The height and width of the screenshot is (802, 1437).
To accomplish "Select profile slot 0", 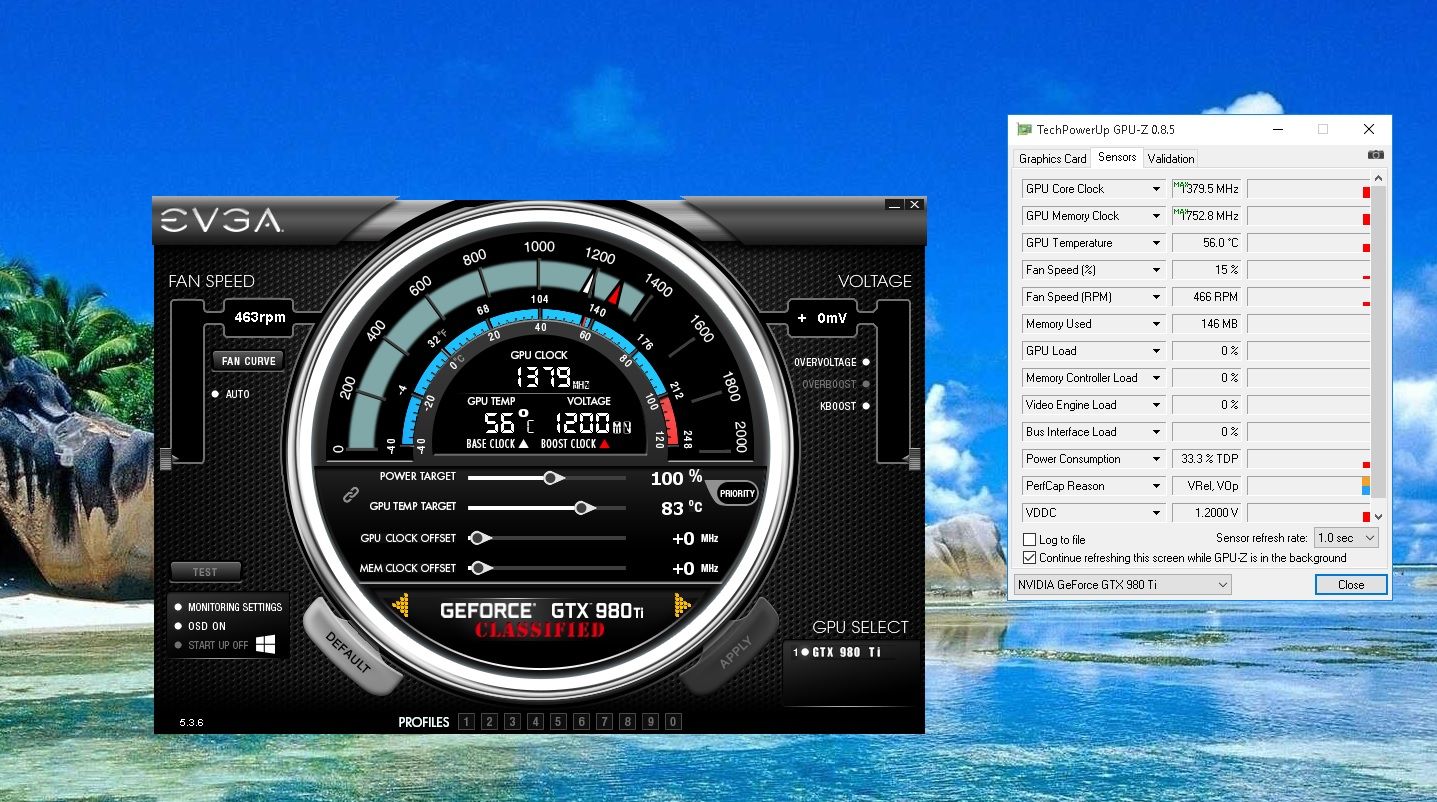I will [673, 722].
